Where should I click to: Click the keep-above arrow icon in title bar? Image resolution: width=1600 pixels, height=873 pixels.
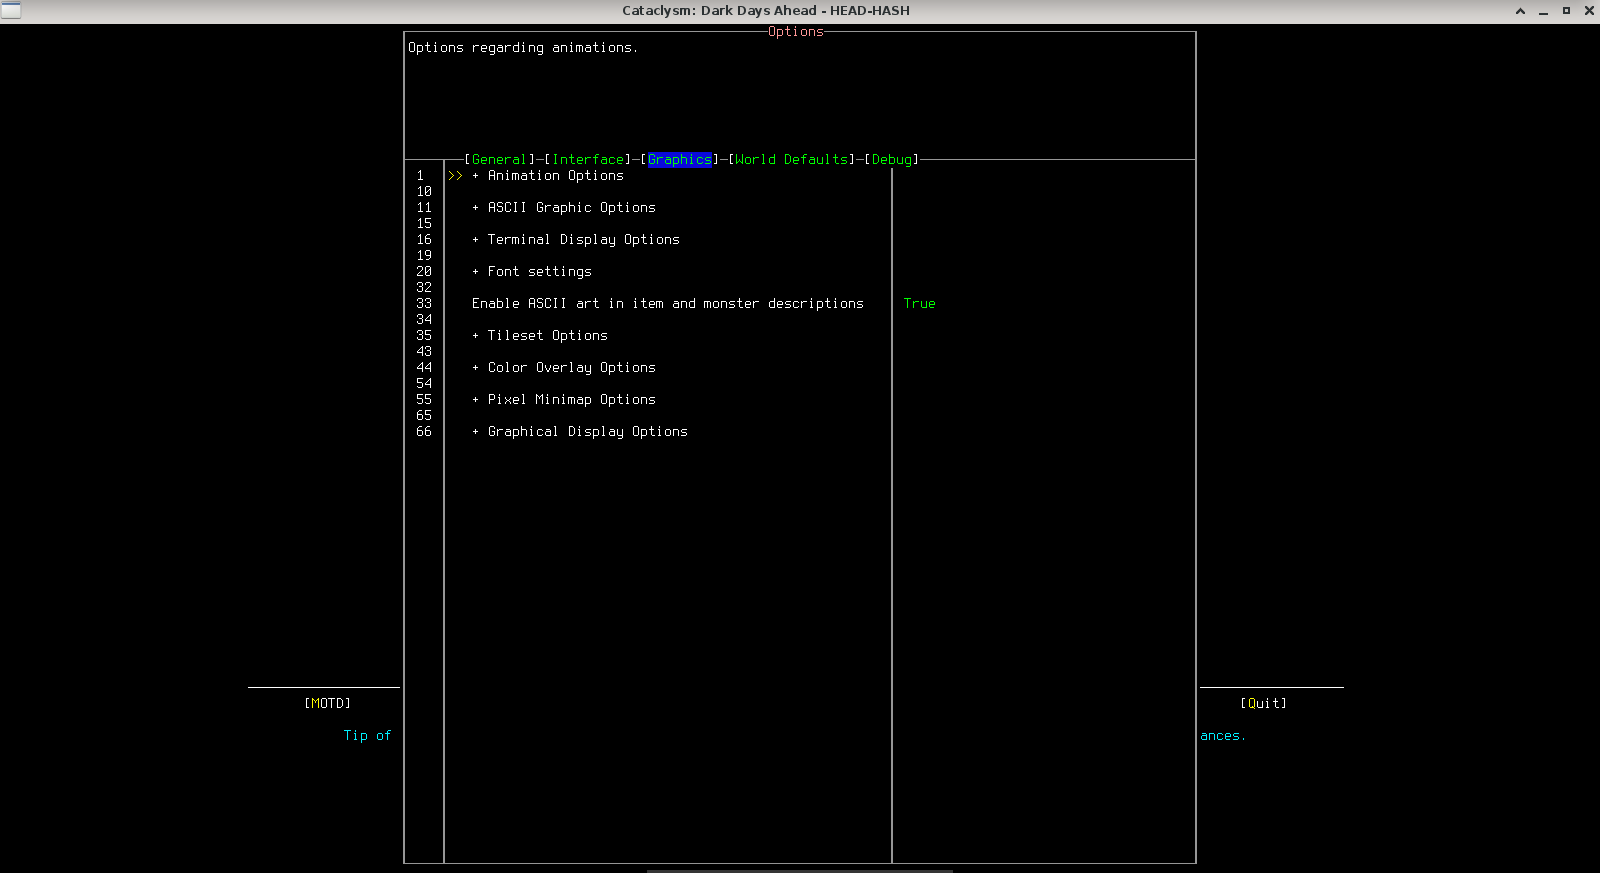(1520, 11)
